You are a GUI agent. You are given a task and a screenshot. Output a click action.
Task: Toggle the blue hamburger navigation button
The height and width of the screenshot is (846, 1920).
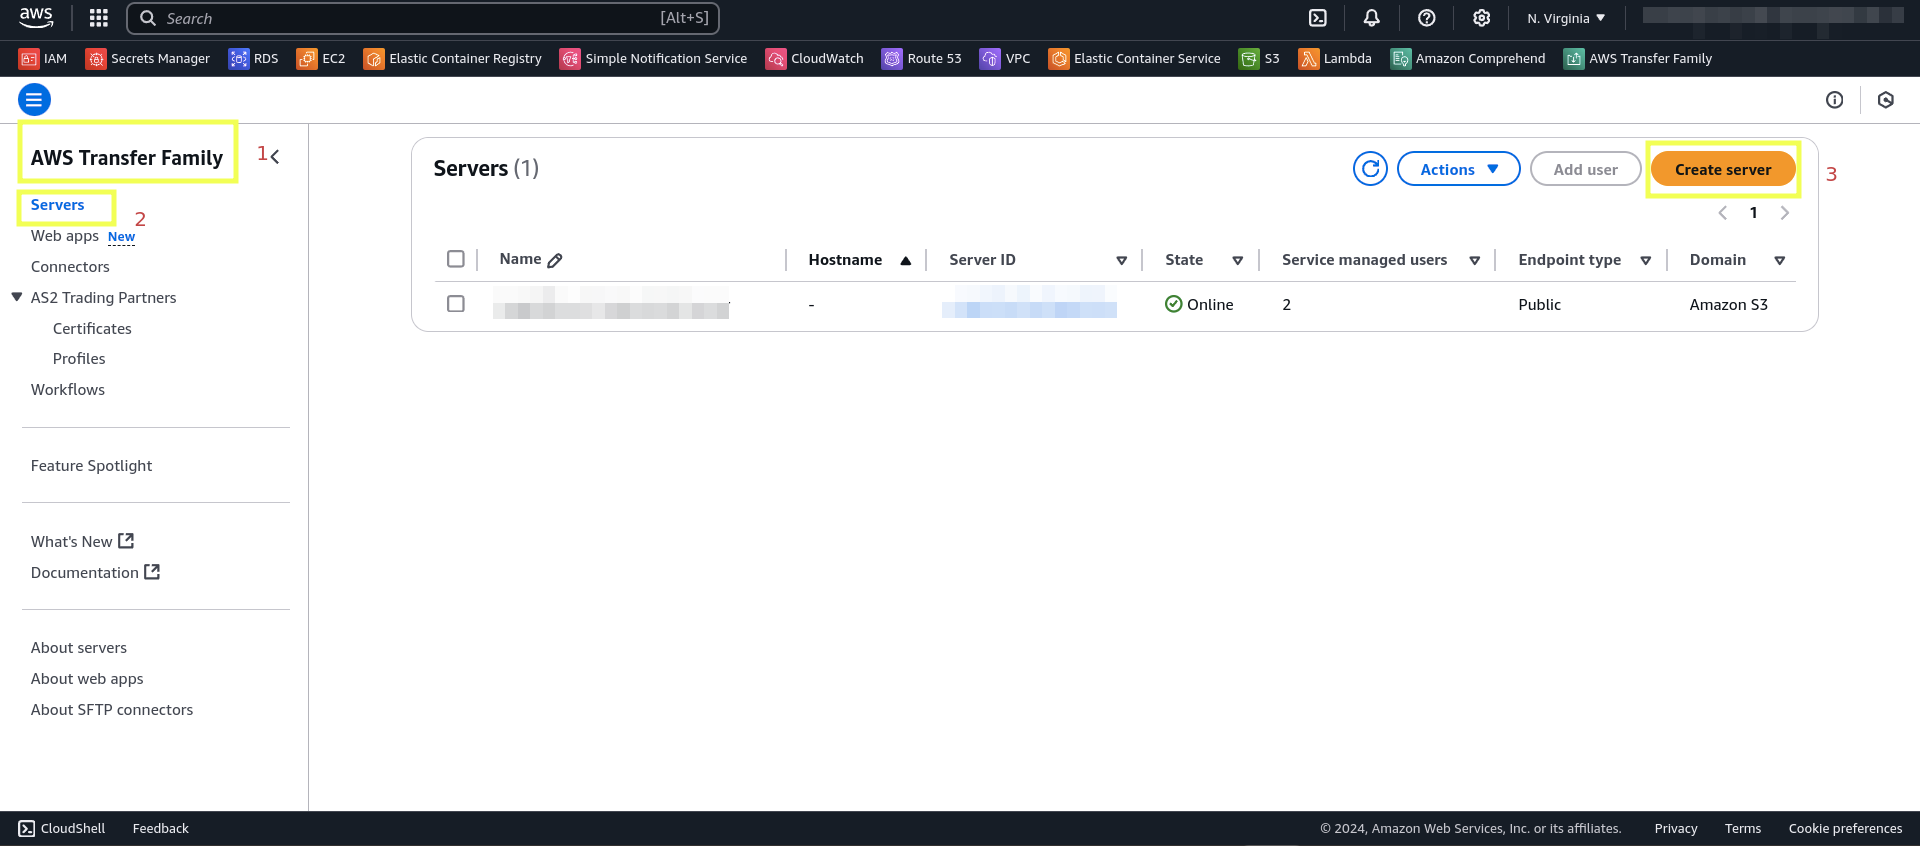(x=34, y=99)
